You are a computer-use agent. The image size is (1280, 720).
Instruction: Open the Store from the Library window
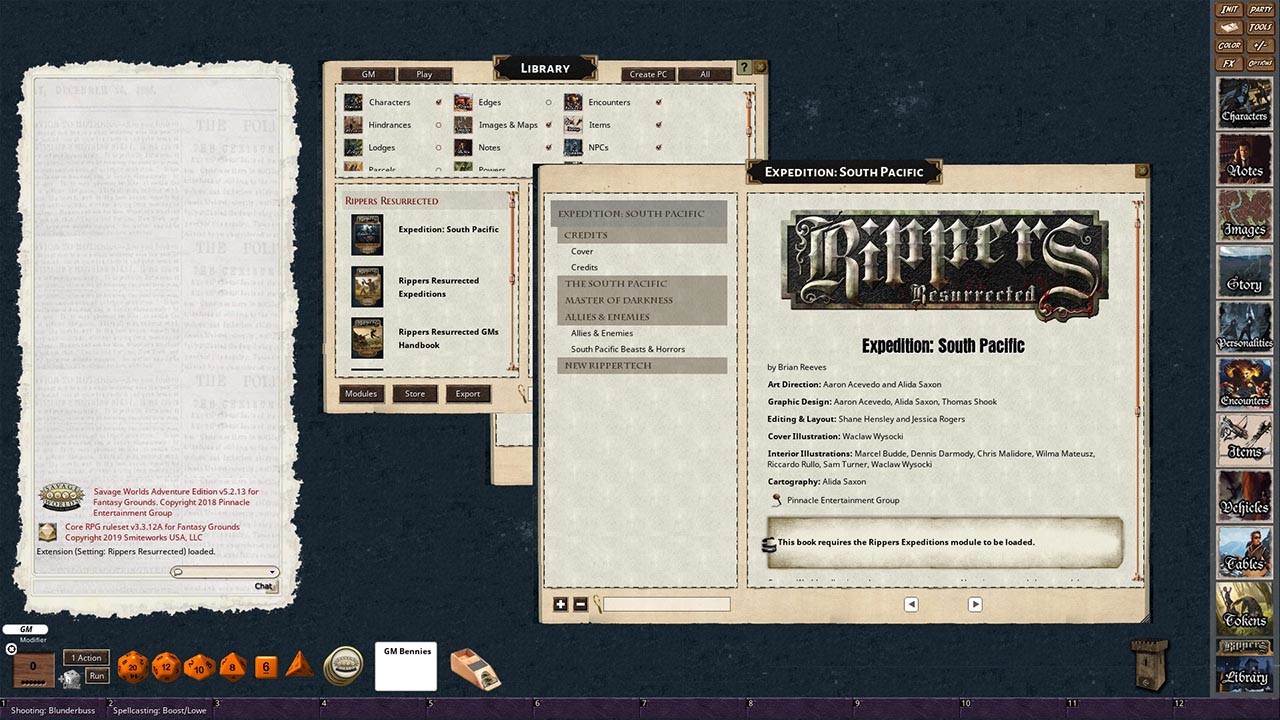414,393
